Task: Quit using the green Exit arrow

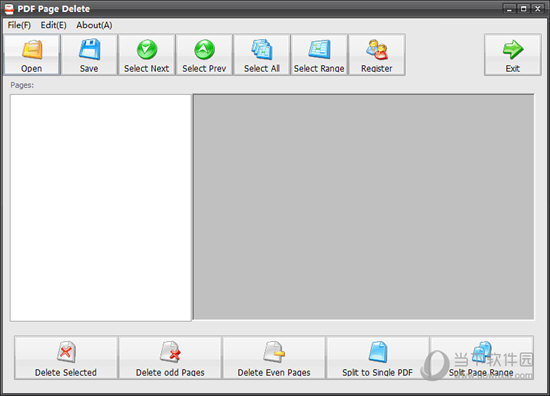Action: (x=512, y=55)
